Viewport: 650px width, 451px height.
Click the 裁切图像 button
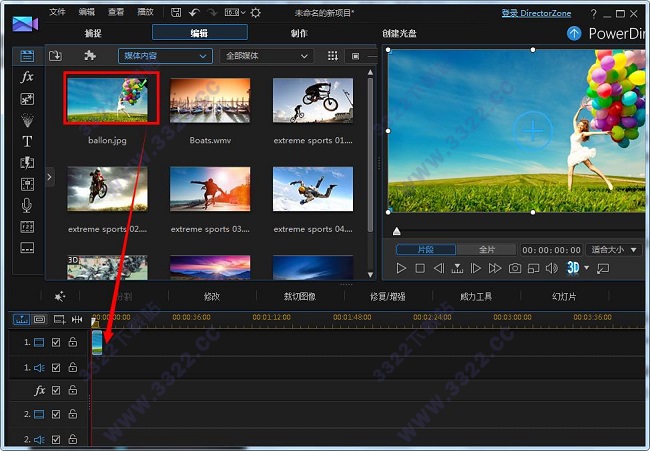click(300, 296)
